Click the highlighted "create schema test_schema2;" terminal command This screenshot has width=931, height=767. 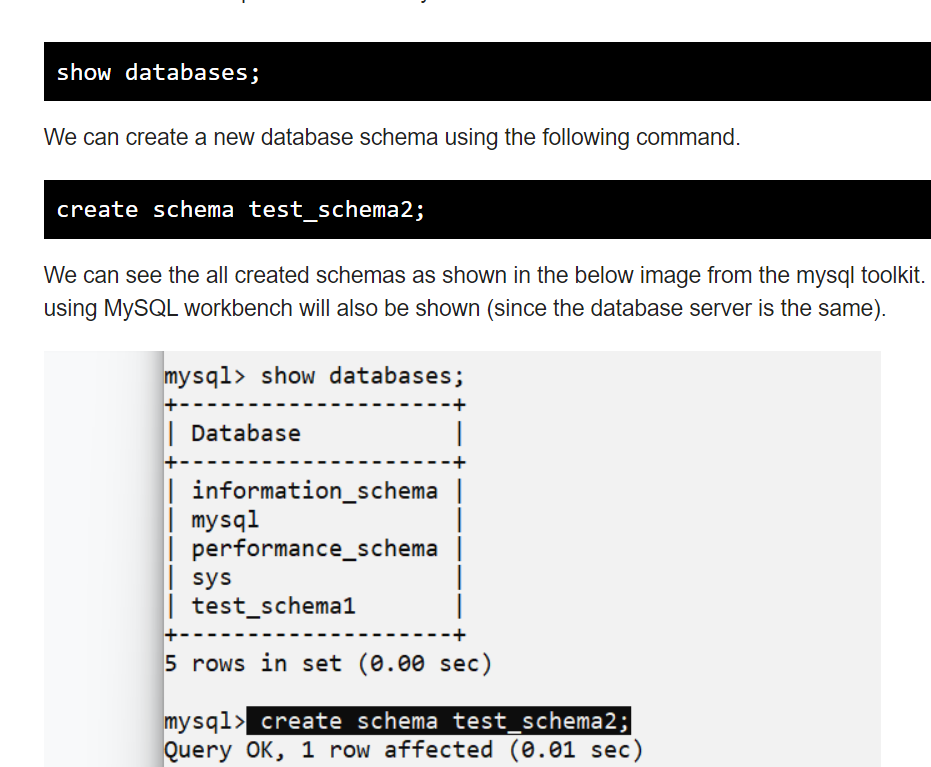444,721
